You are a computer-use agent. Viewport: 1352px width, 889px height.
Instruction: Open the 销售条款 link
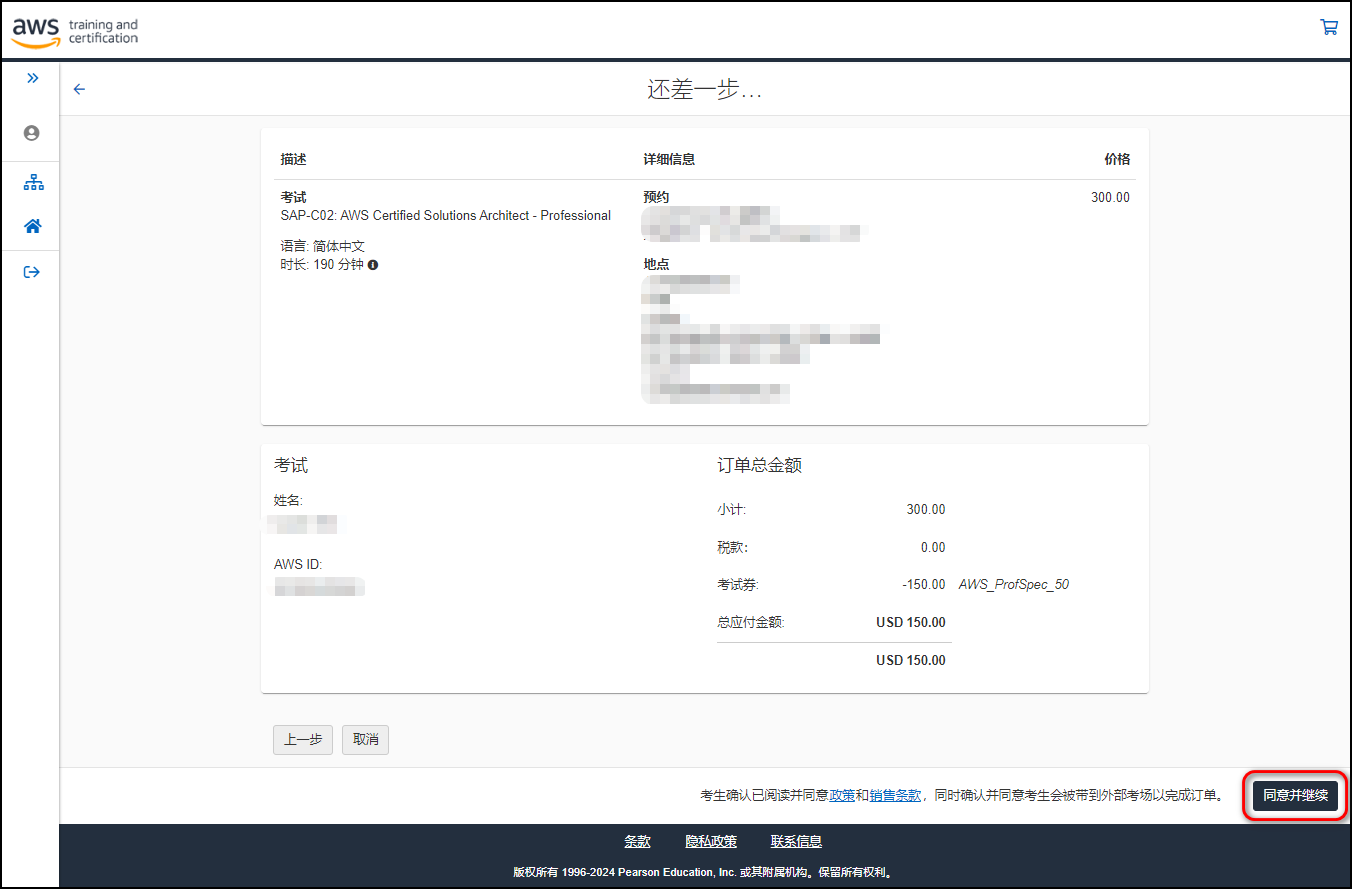(895, 796)
